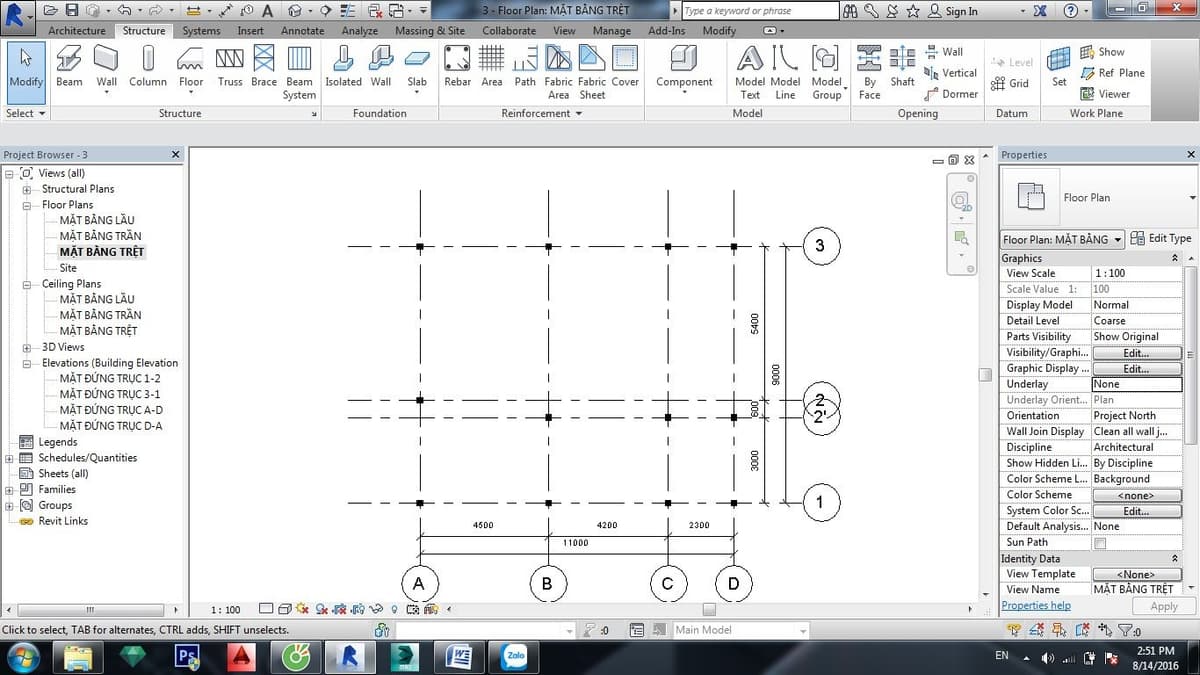Select the Model Line tool
The width and height of the screenshot is (1200, 675).
(785, 73)
